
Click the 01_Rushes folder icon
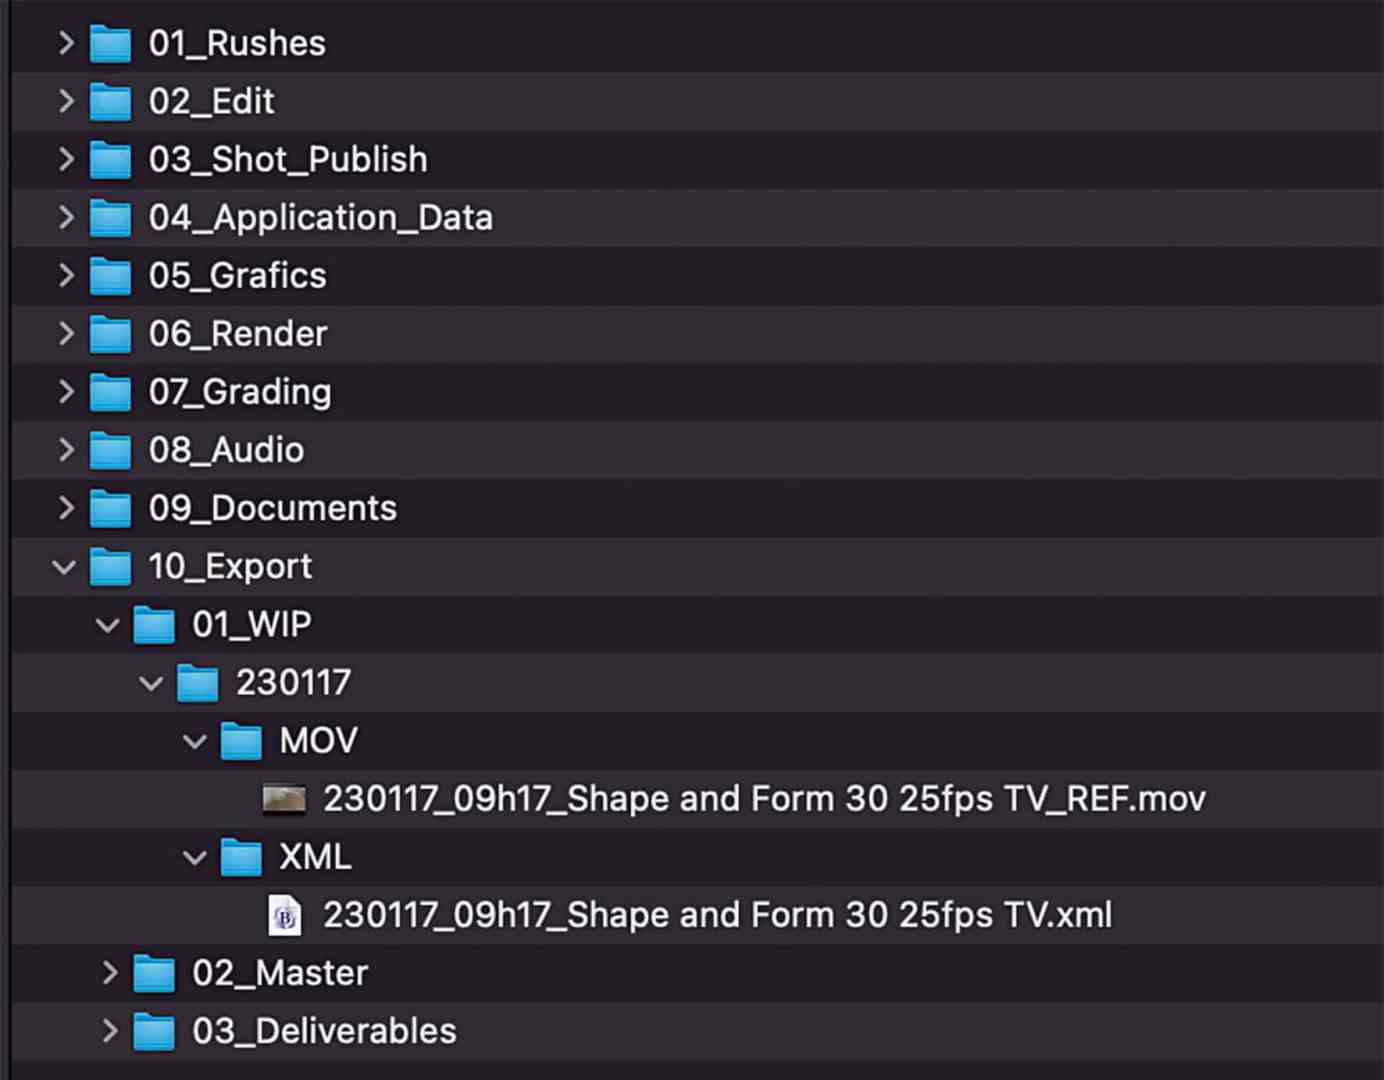(x=110, y=43)
